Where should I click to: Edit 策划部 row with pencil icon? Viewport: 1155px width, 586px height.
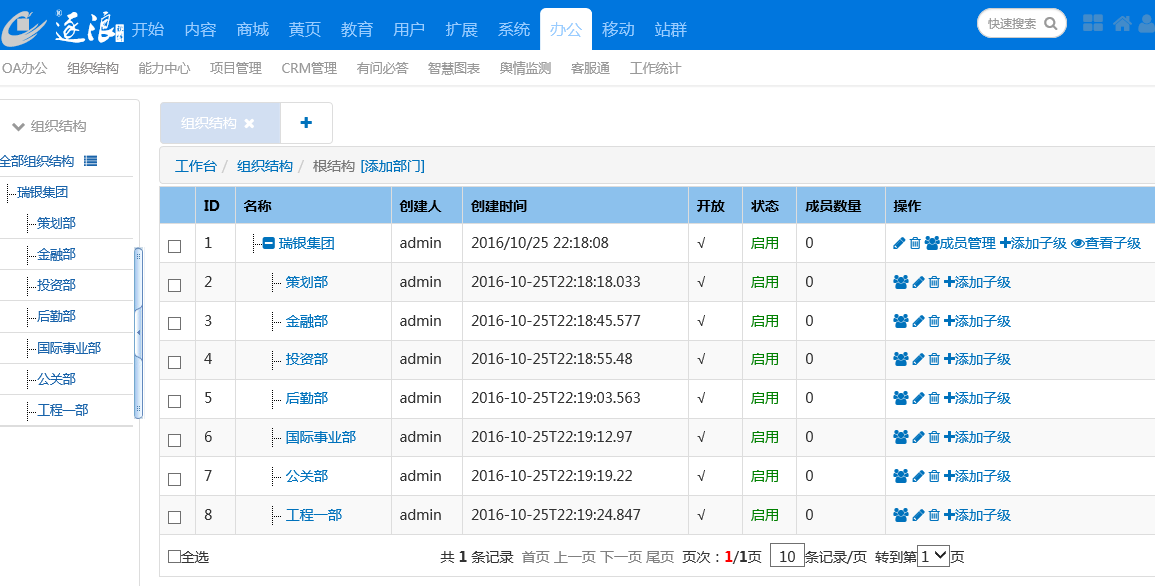918,282
